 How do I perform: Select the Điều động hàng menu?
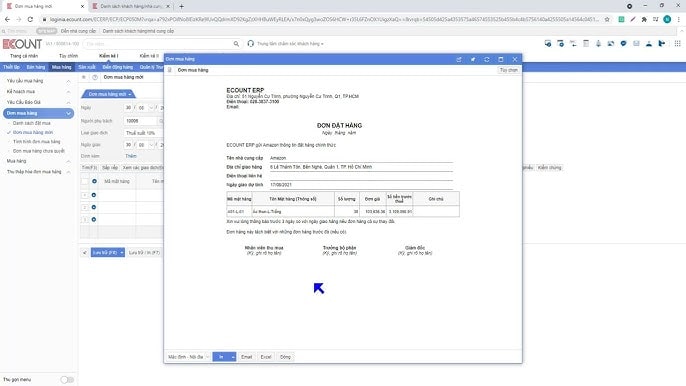click(118, 67)
